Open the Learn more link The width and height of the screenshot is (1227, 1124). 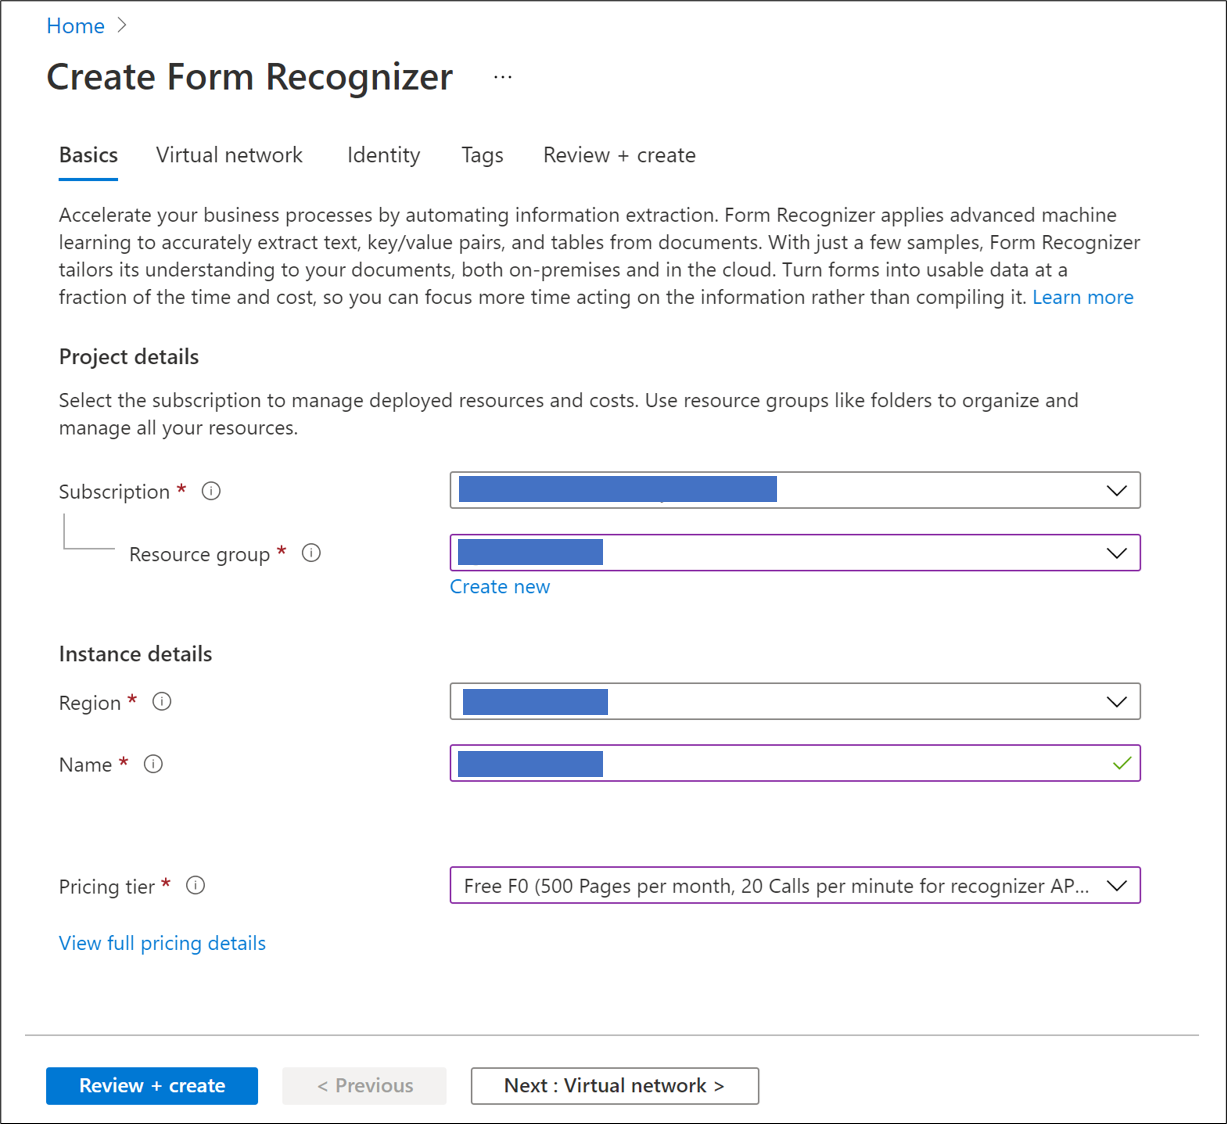(x=1082, y=297)
